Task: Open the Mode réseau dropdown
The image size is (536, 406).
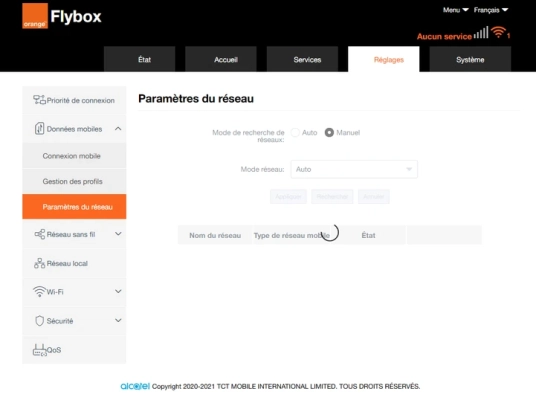Action: 354,169
